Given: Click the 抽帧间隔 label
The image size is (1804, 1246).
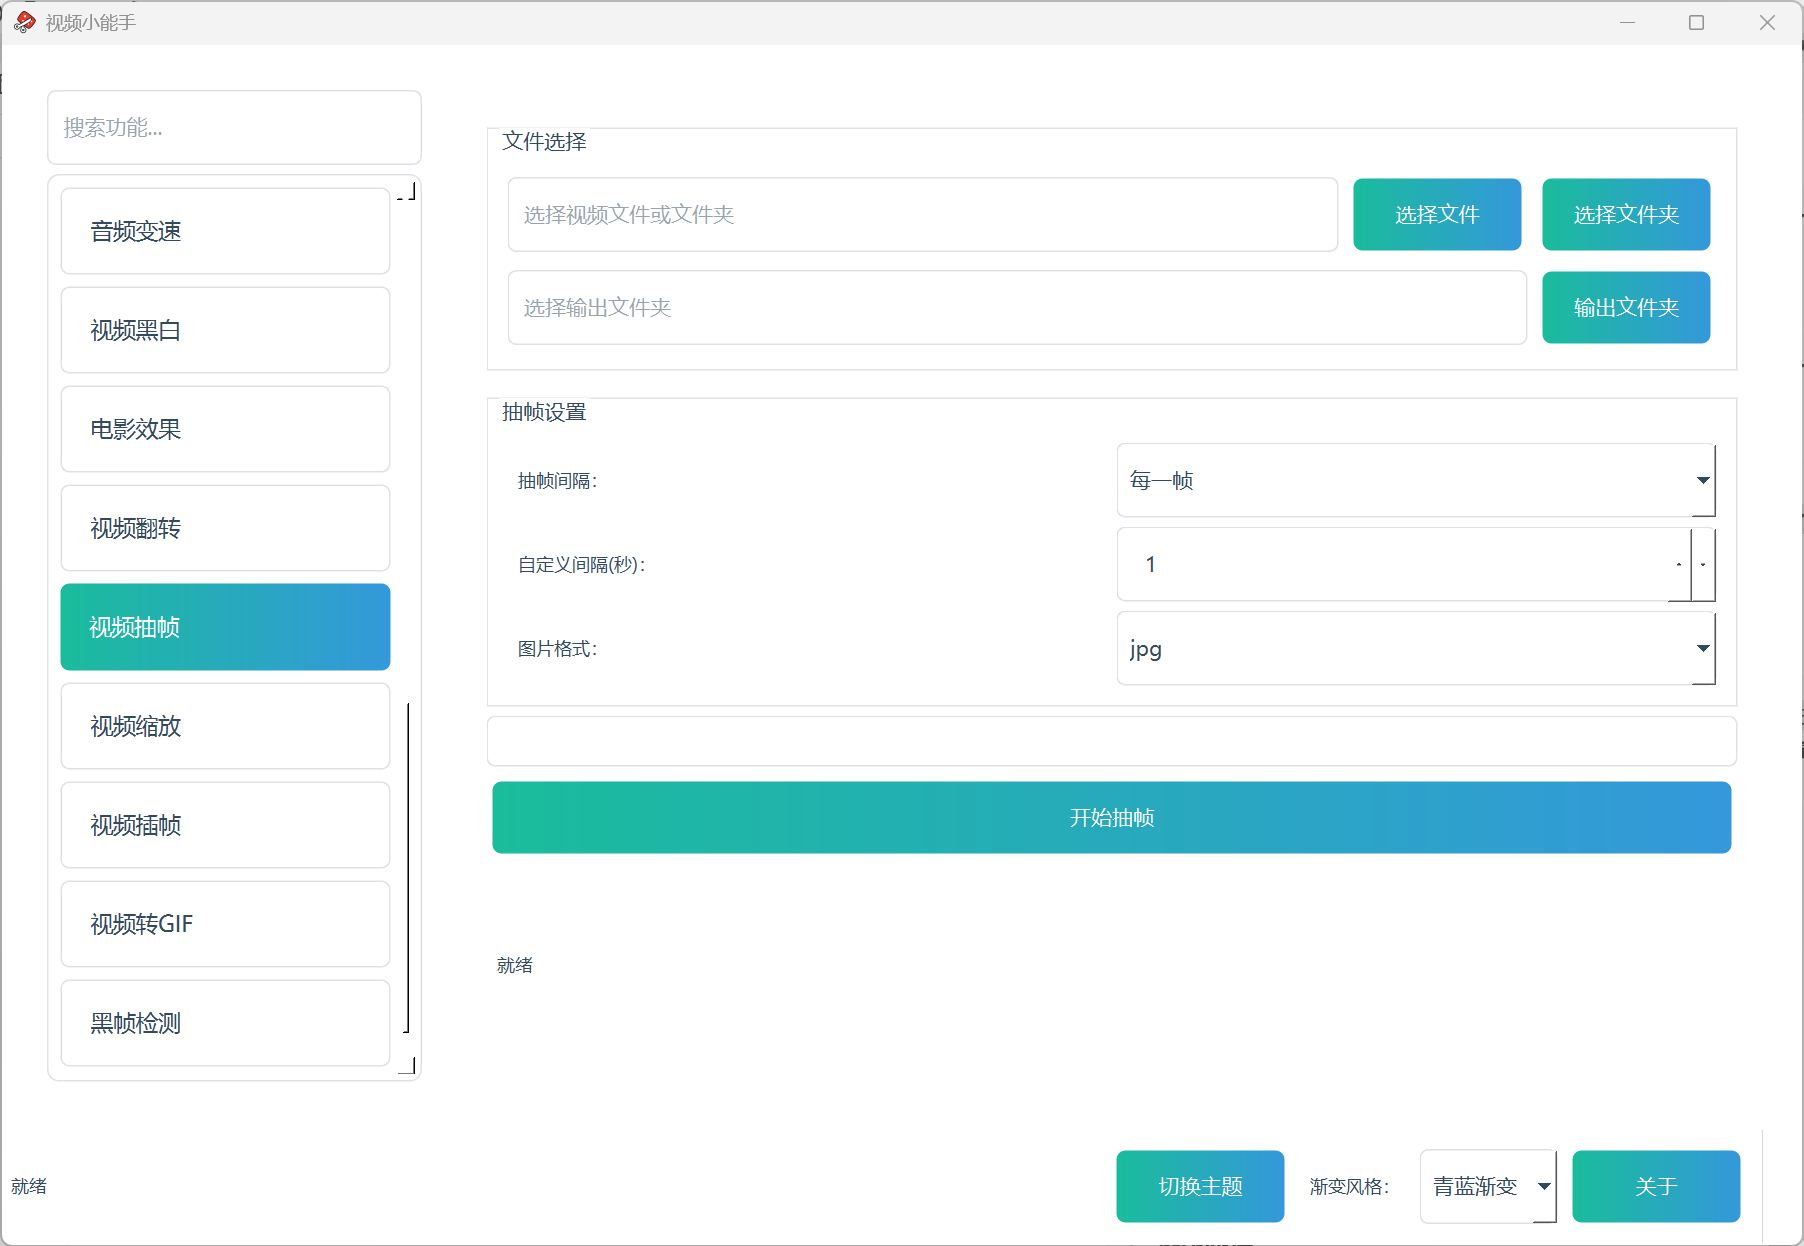Looking at the screenshot, I should (557, 481).
